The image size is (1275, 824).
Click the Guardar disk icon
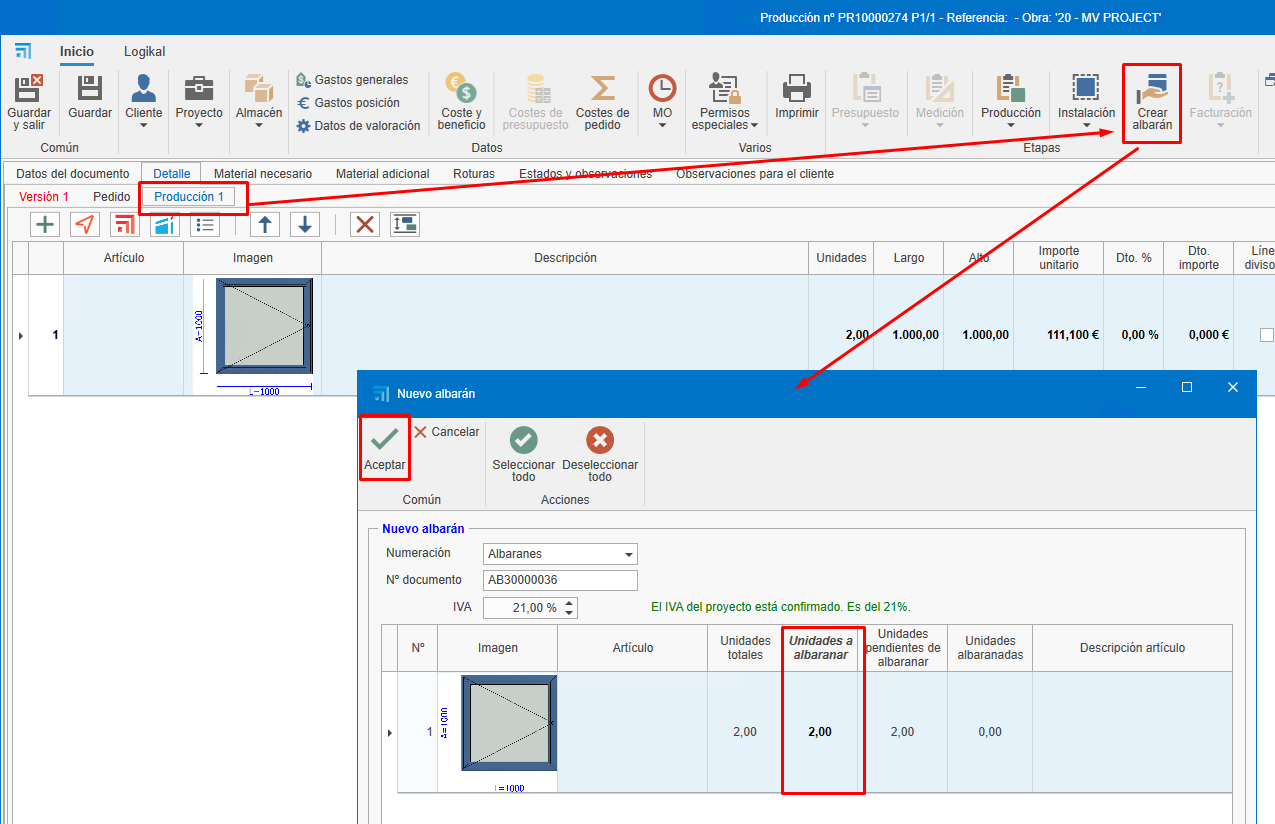tap(90, 88)
